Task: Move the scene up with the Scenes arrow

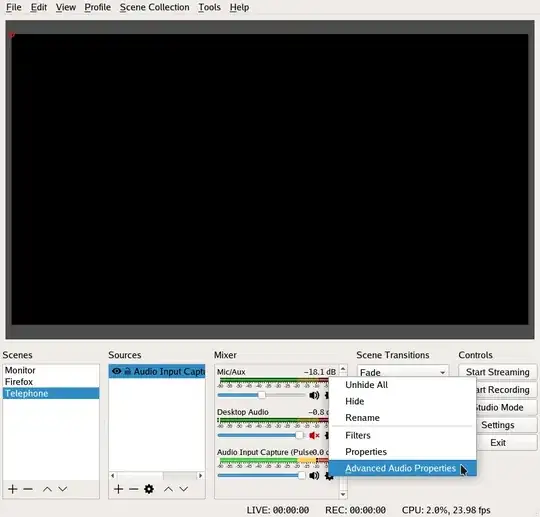Action: pos(47,489)
